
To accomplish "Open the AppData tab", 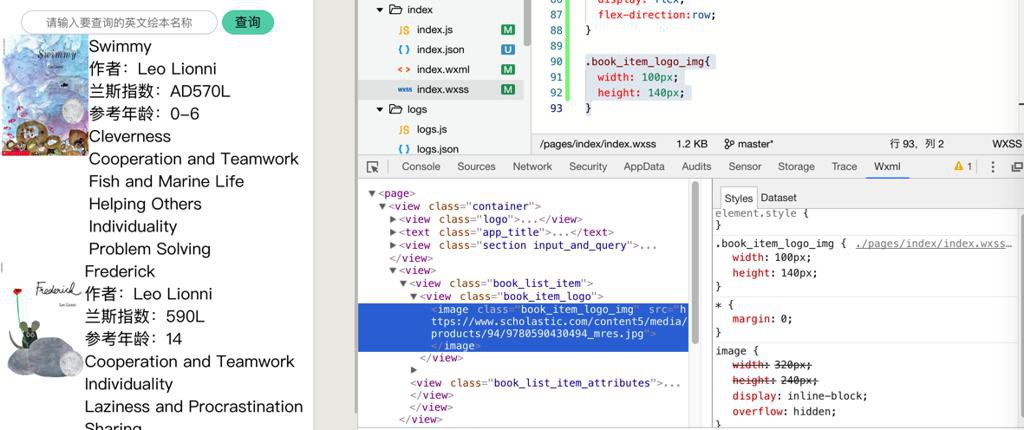I will 644,167.
